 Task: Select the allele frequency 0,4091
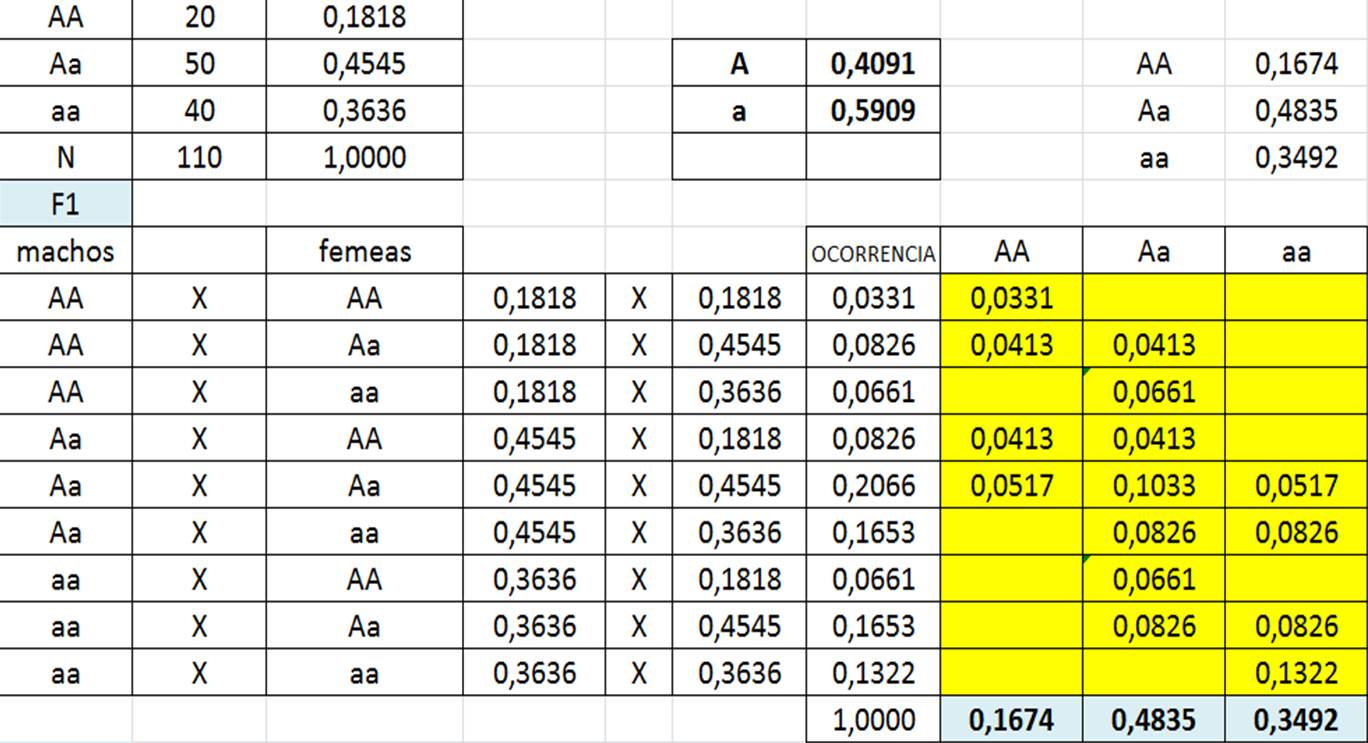pyautogui.click(x=873, y=64)
